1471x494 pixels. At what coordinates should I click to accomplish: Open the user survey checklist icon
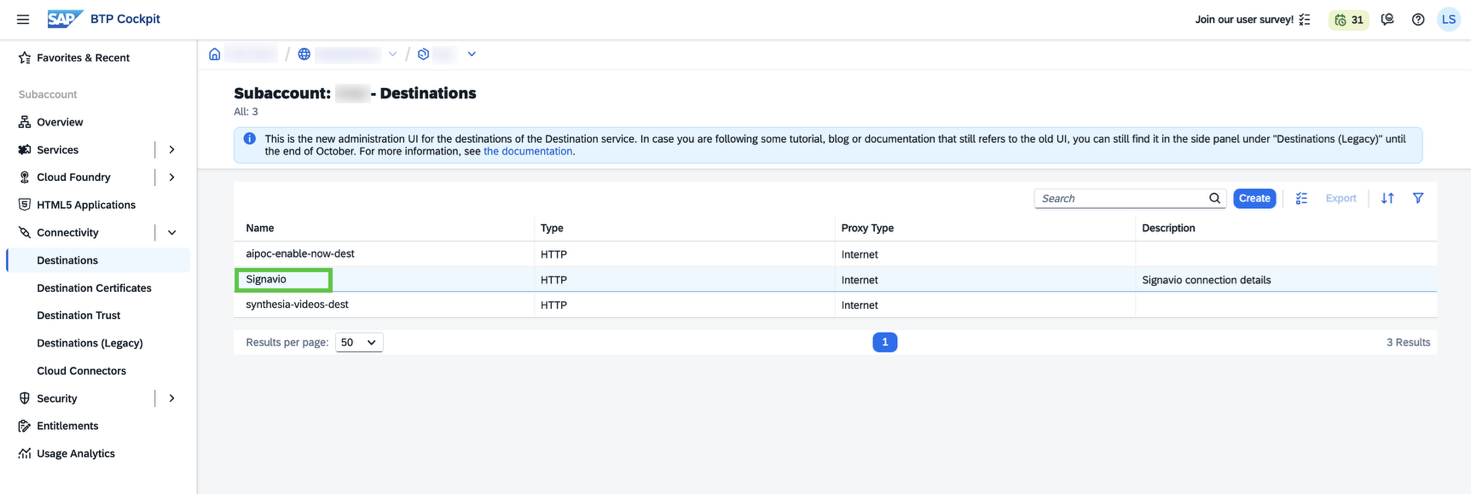pyautogui.click(x=1305, y=19)
